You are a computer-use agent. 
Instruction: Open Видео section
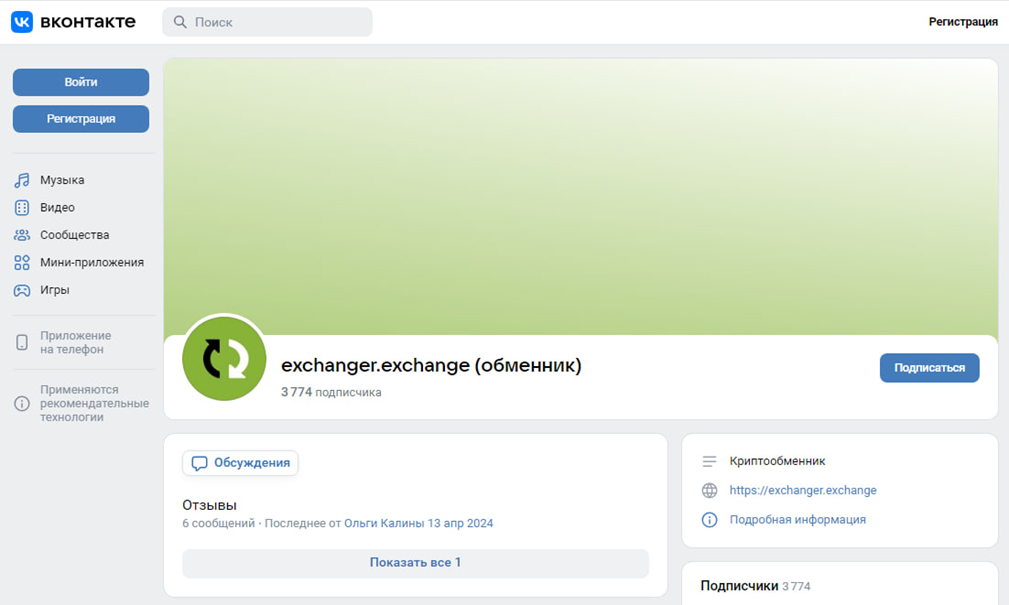coord(57,207)
